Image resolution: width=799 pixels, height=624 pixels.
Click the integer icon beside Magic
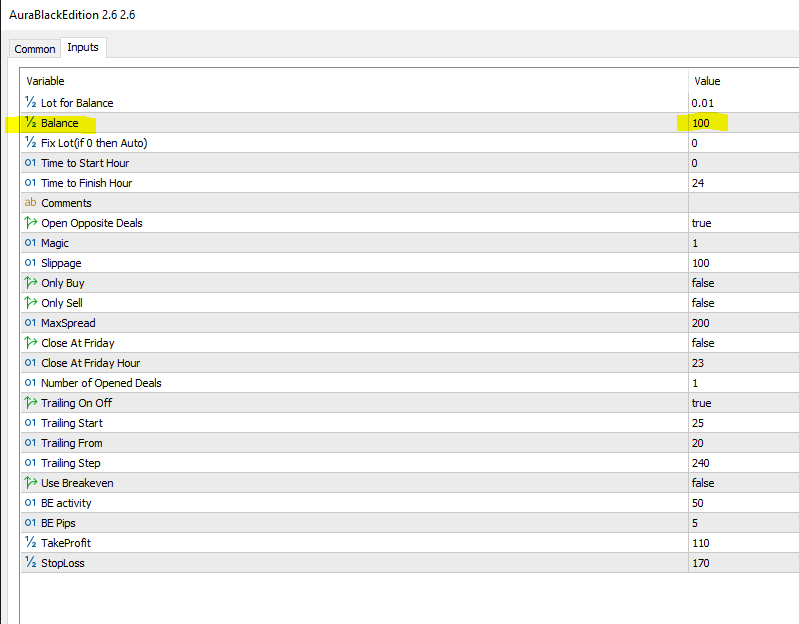30,243
